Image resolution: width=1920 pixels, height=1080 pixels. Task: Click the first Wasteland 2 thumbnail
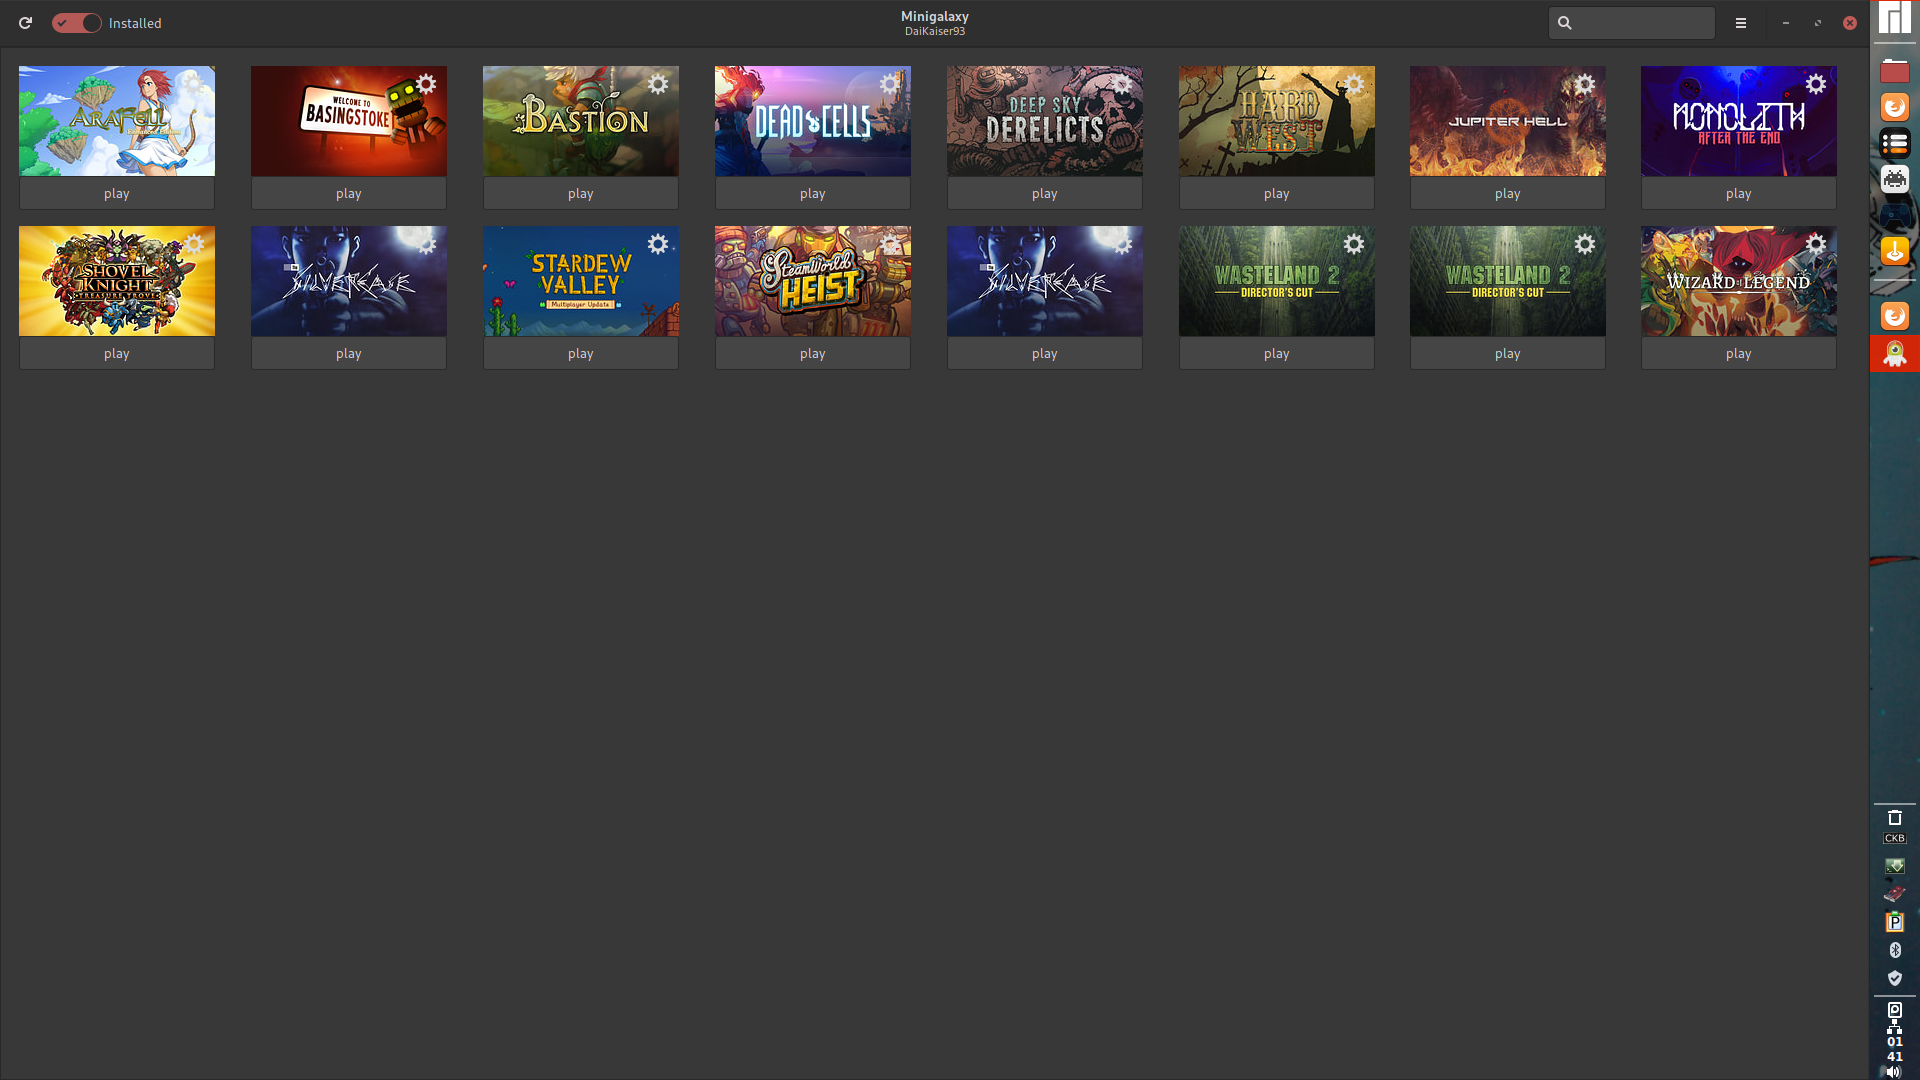click(1276, 281)
